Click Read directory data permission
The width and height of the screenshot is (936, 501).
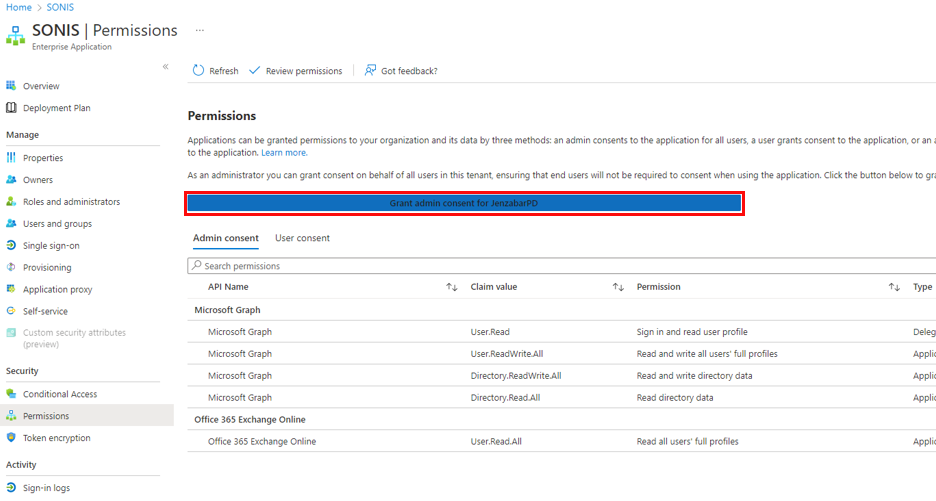[675, 397]
